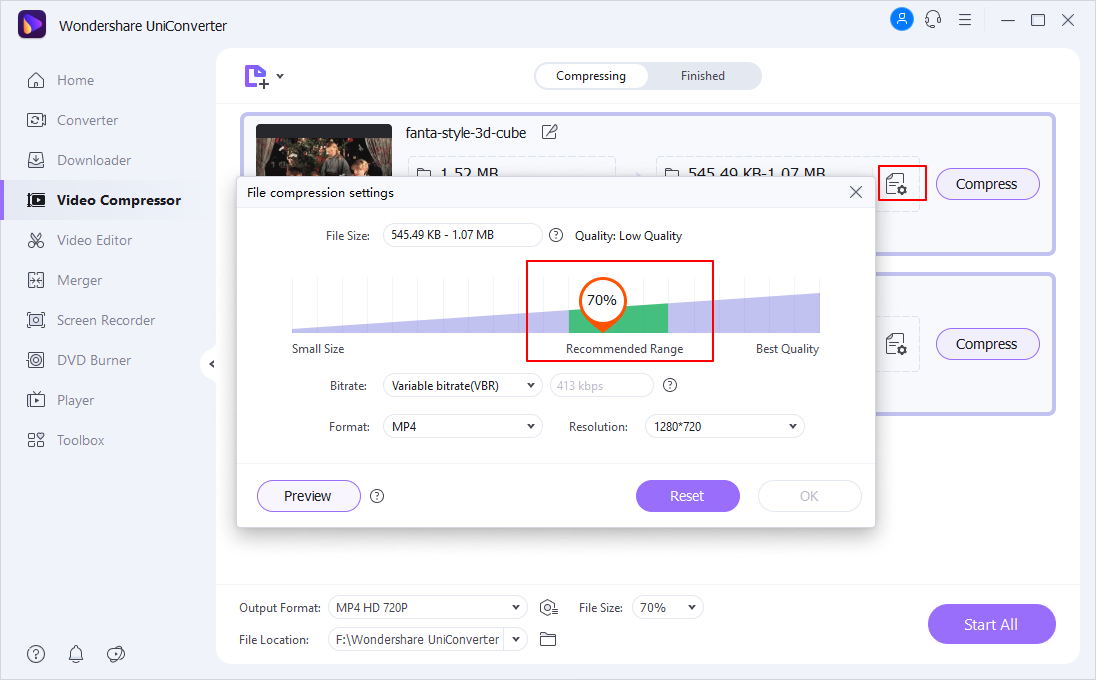Click the Player sidebar icon

(36, 400)
